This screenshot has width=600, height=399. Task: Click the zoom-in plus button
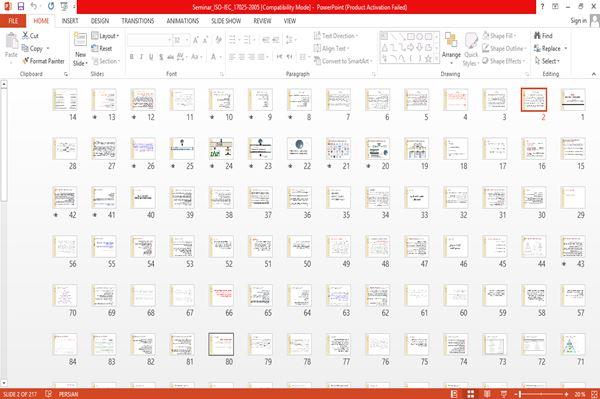[x=566, y=394]
